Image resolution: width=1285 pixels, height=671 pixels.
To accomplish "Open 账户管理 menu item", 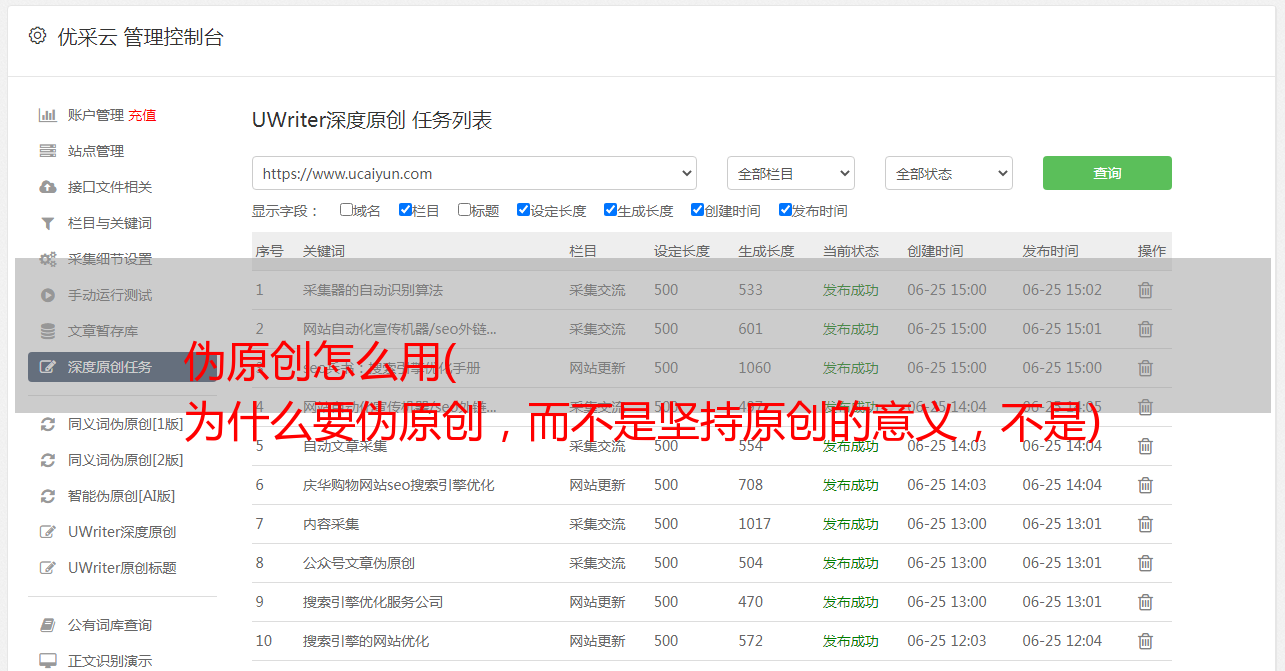I will tap(96, 115).
